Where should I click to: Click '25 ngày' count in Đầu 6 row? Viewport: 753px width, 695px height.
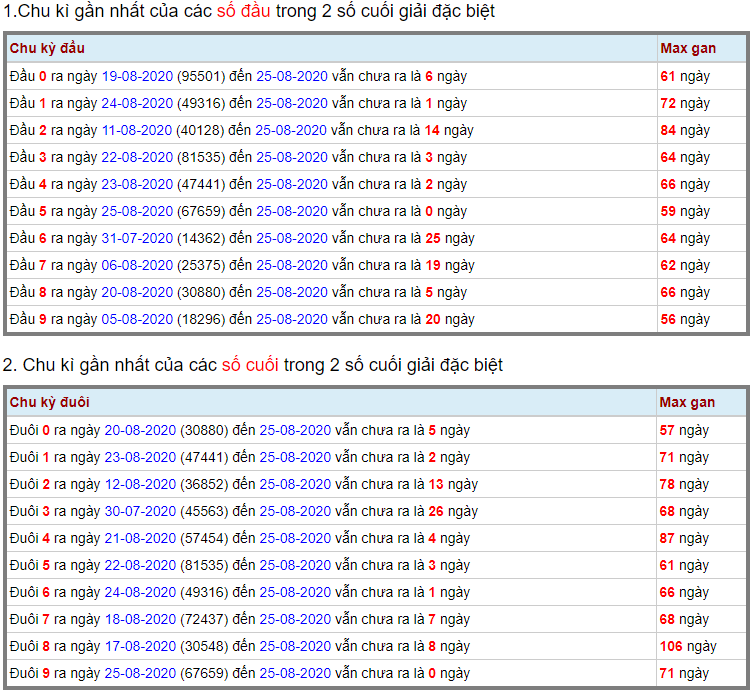pyautogui.click(x=450, y=238)
